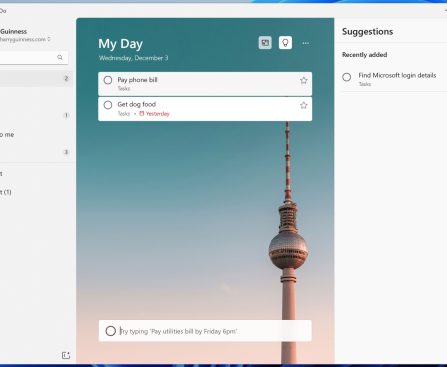Viewport: 447px width, 367px height.
Task: Click the new group icon in the sidebar's bottom corner
Action: pyautogui.click(x=66, y=355)
